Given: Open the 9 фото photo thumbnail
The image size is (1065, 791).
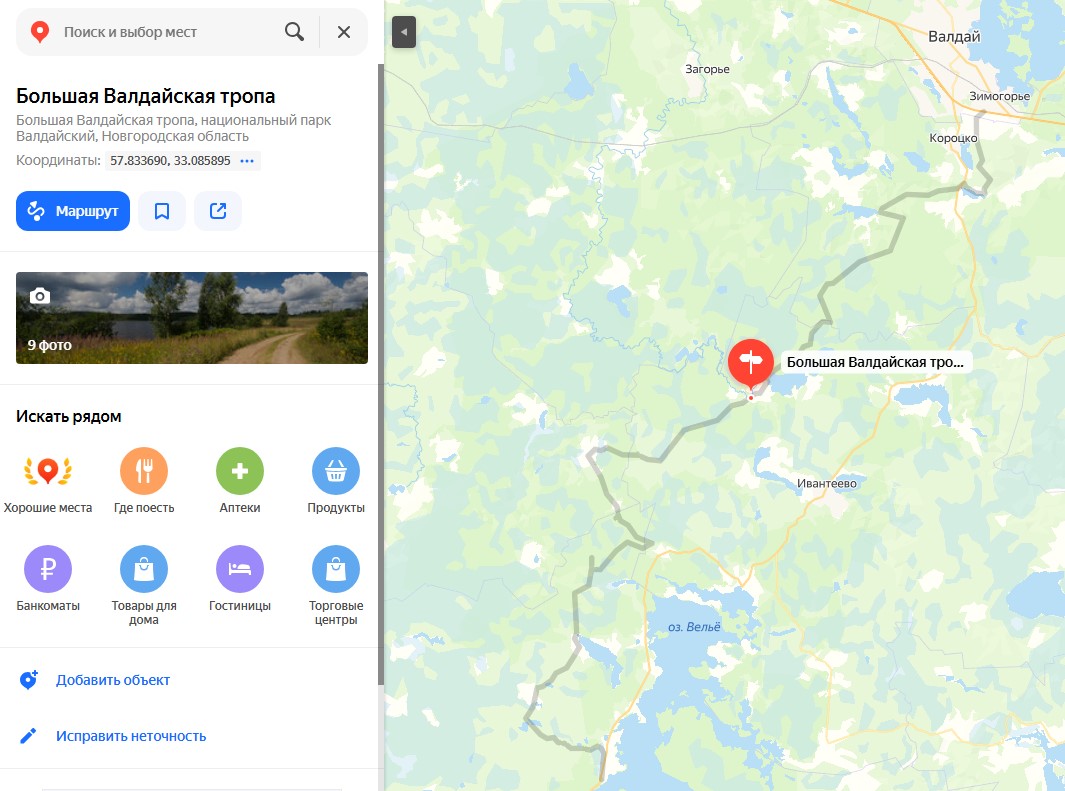Looking at the screenshot, I should coord(192,318).
